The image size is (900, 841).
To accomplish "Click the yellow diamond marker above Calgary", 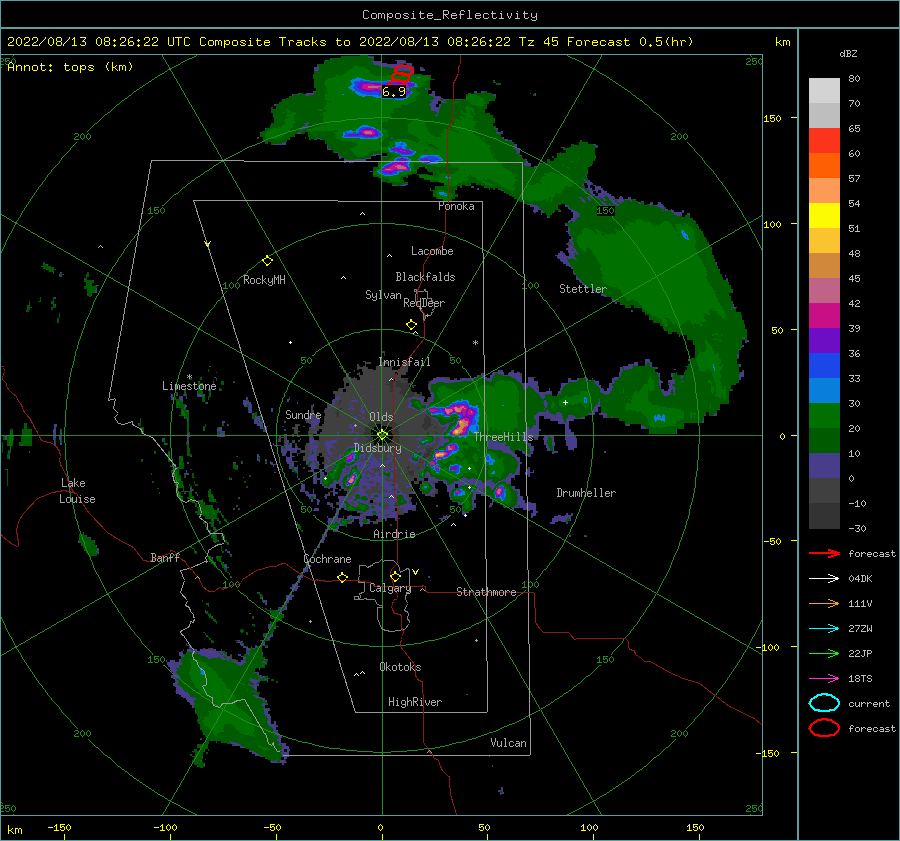I will pyautogui.click(x=395, y=576).
